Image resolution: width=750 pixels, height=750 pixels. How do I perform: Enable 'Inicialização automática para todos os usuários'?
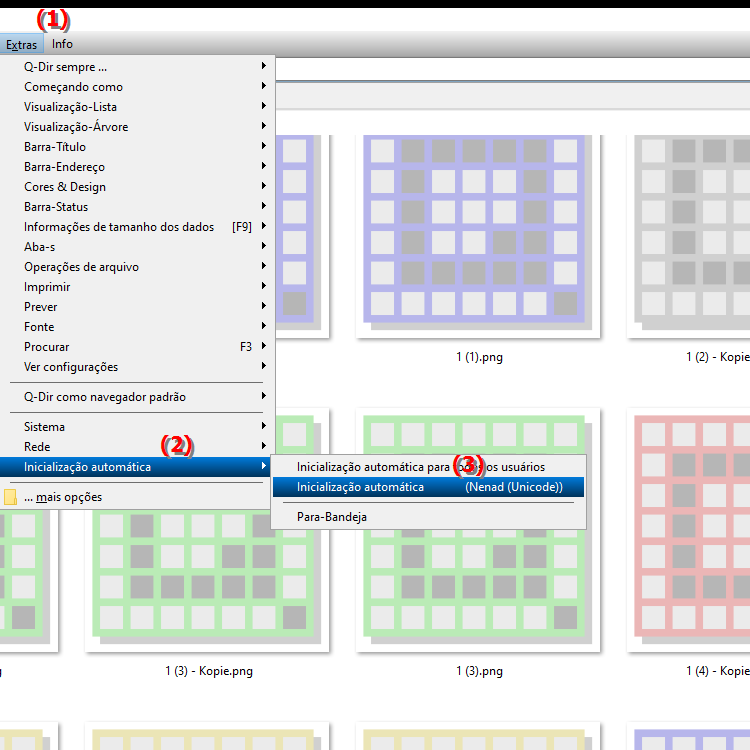pos(429,467)
